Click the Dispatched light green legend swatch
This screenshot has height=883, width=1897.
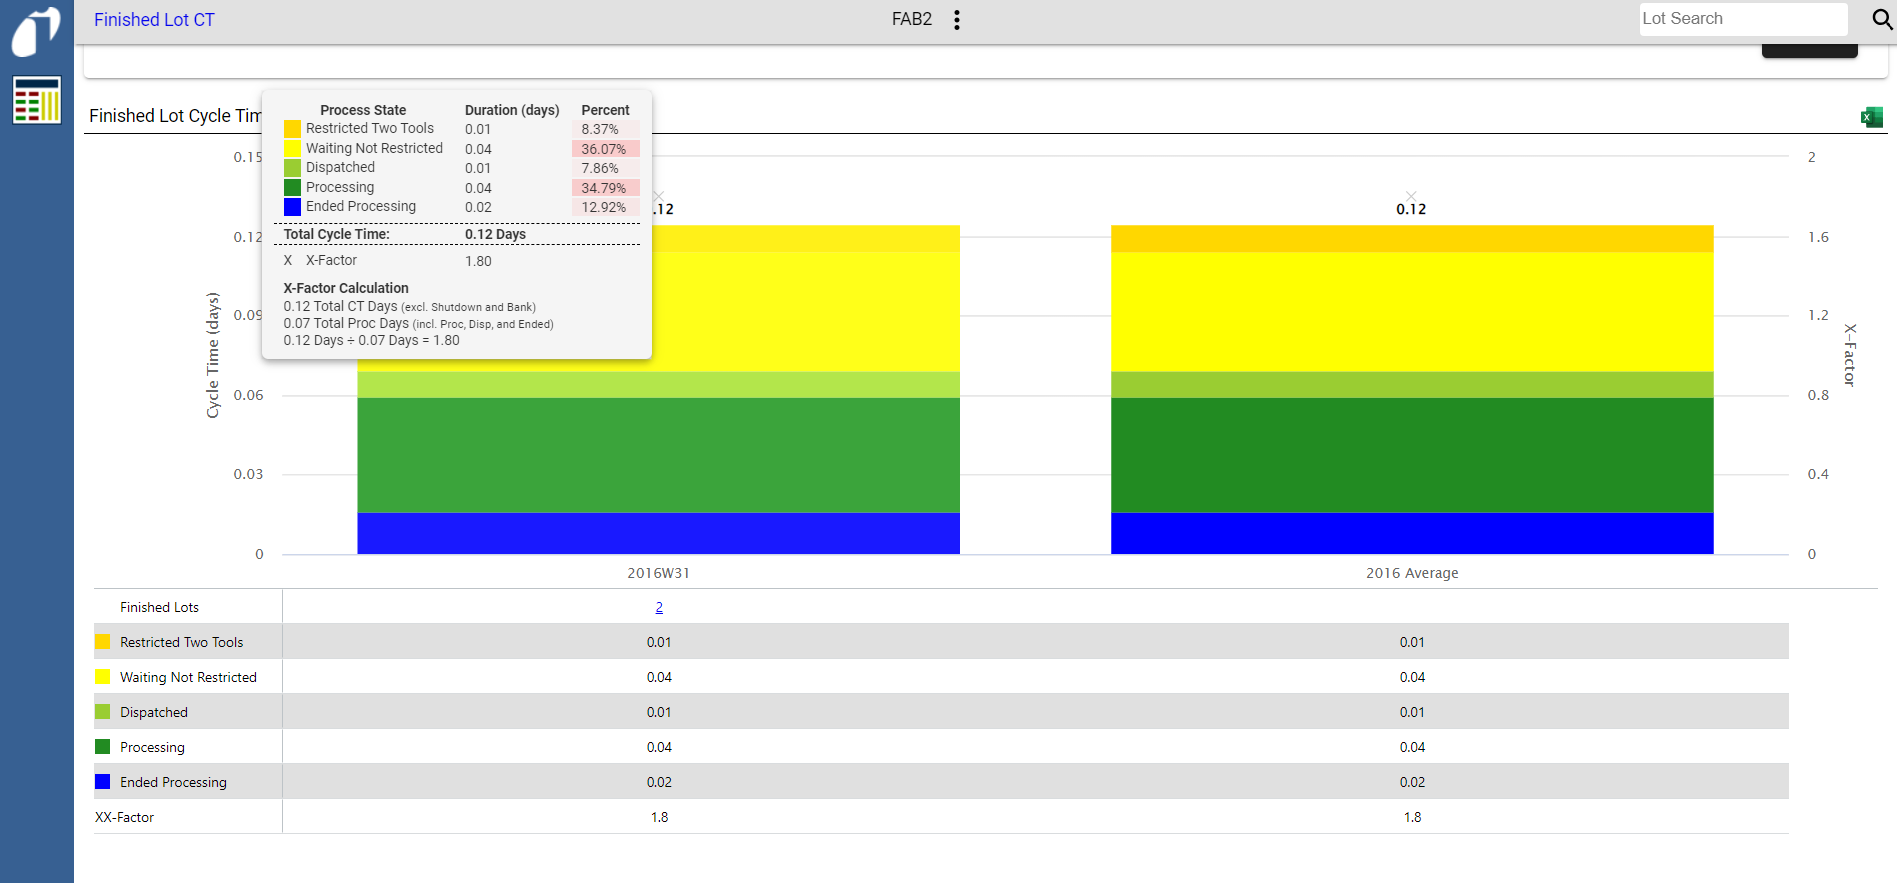point(102,712)
